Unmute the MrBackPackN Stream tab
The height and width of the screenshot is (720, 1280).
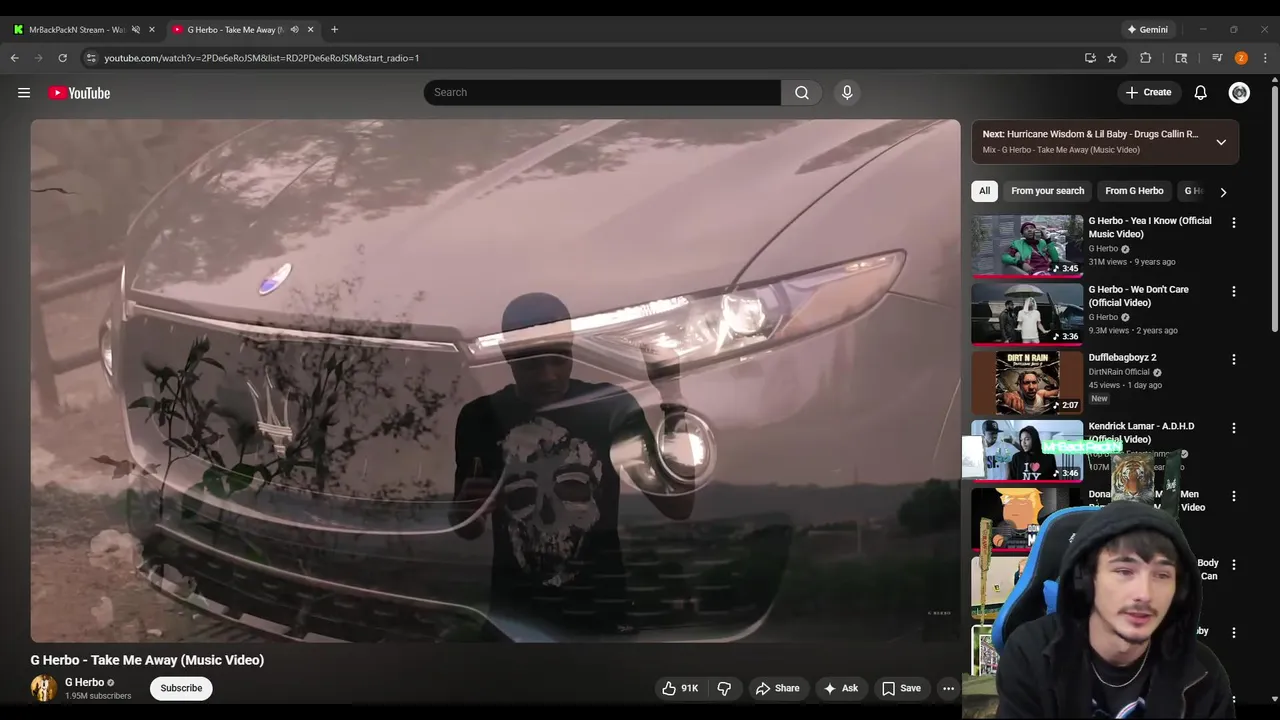pyautogui.click(x=136, y=29)
